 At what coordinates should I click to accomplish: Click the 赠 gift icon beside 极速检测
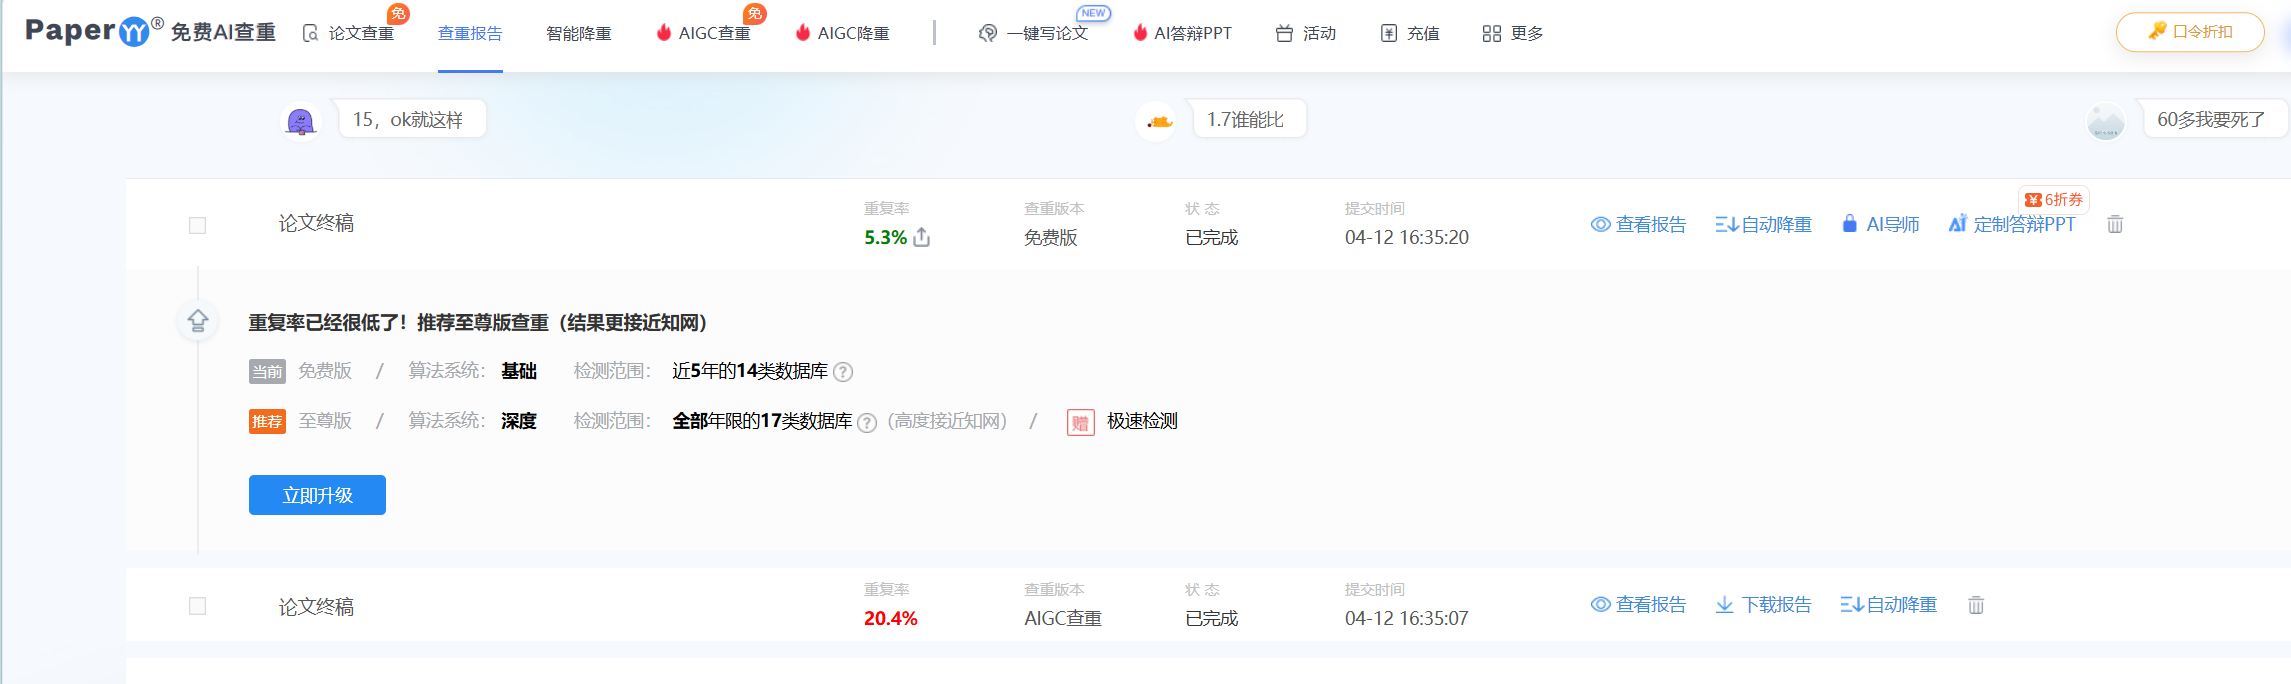coord(1081,422)
